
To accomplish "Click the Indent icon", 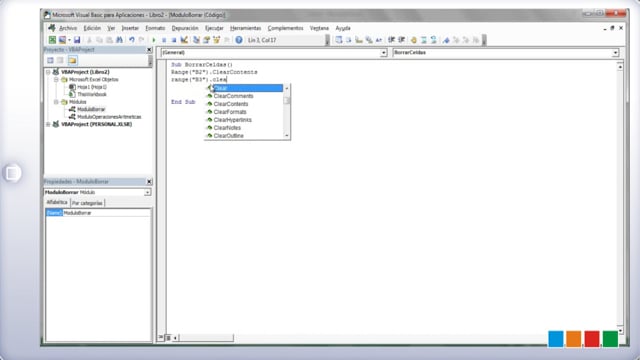I will (391, 40).
